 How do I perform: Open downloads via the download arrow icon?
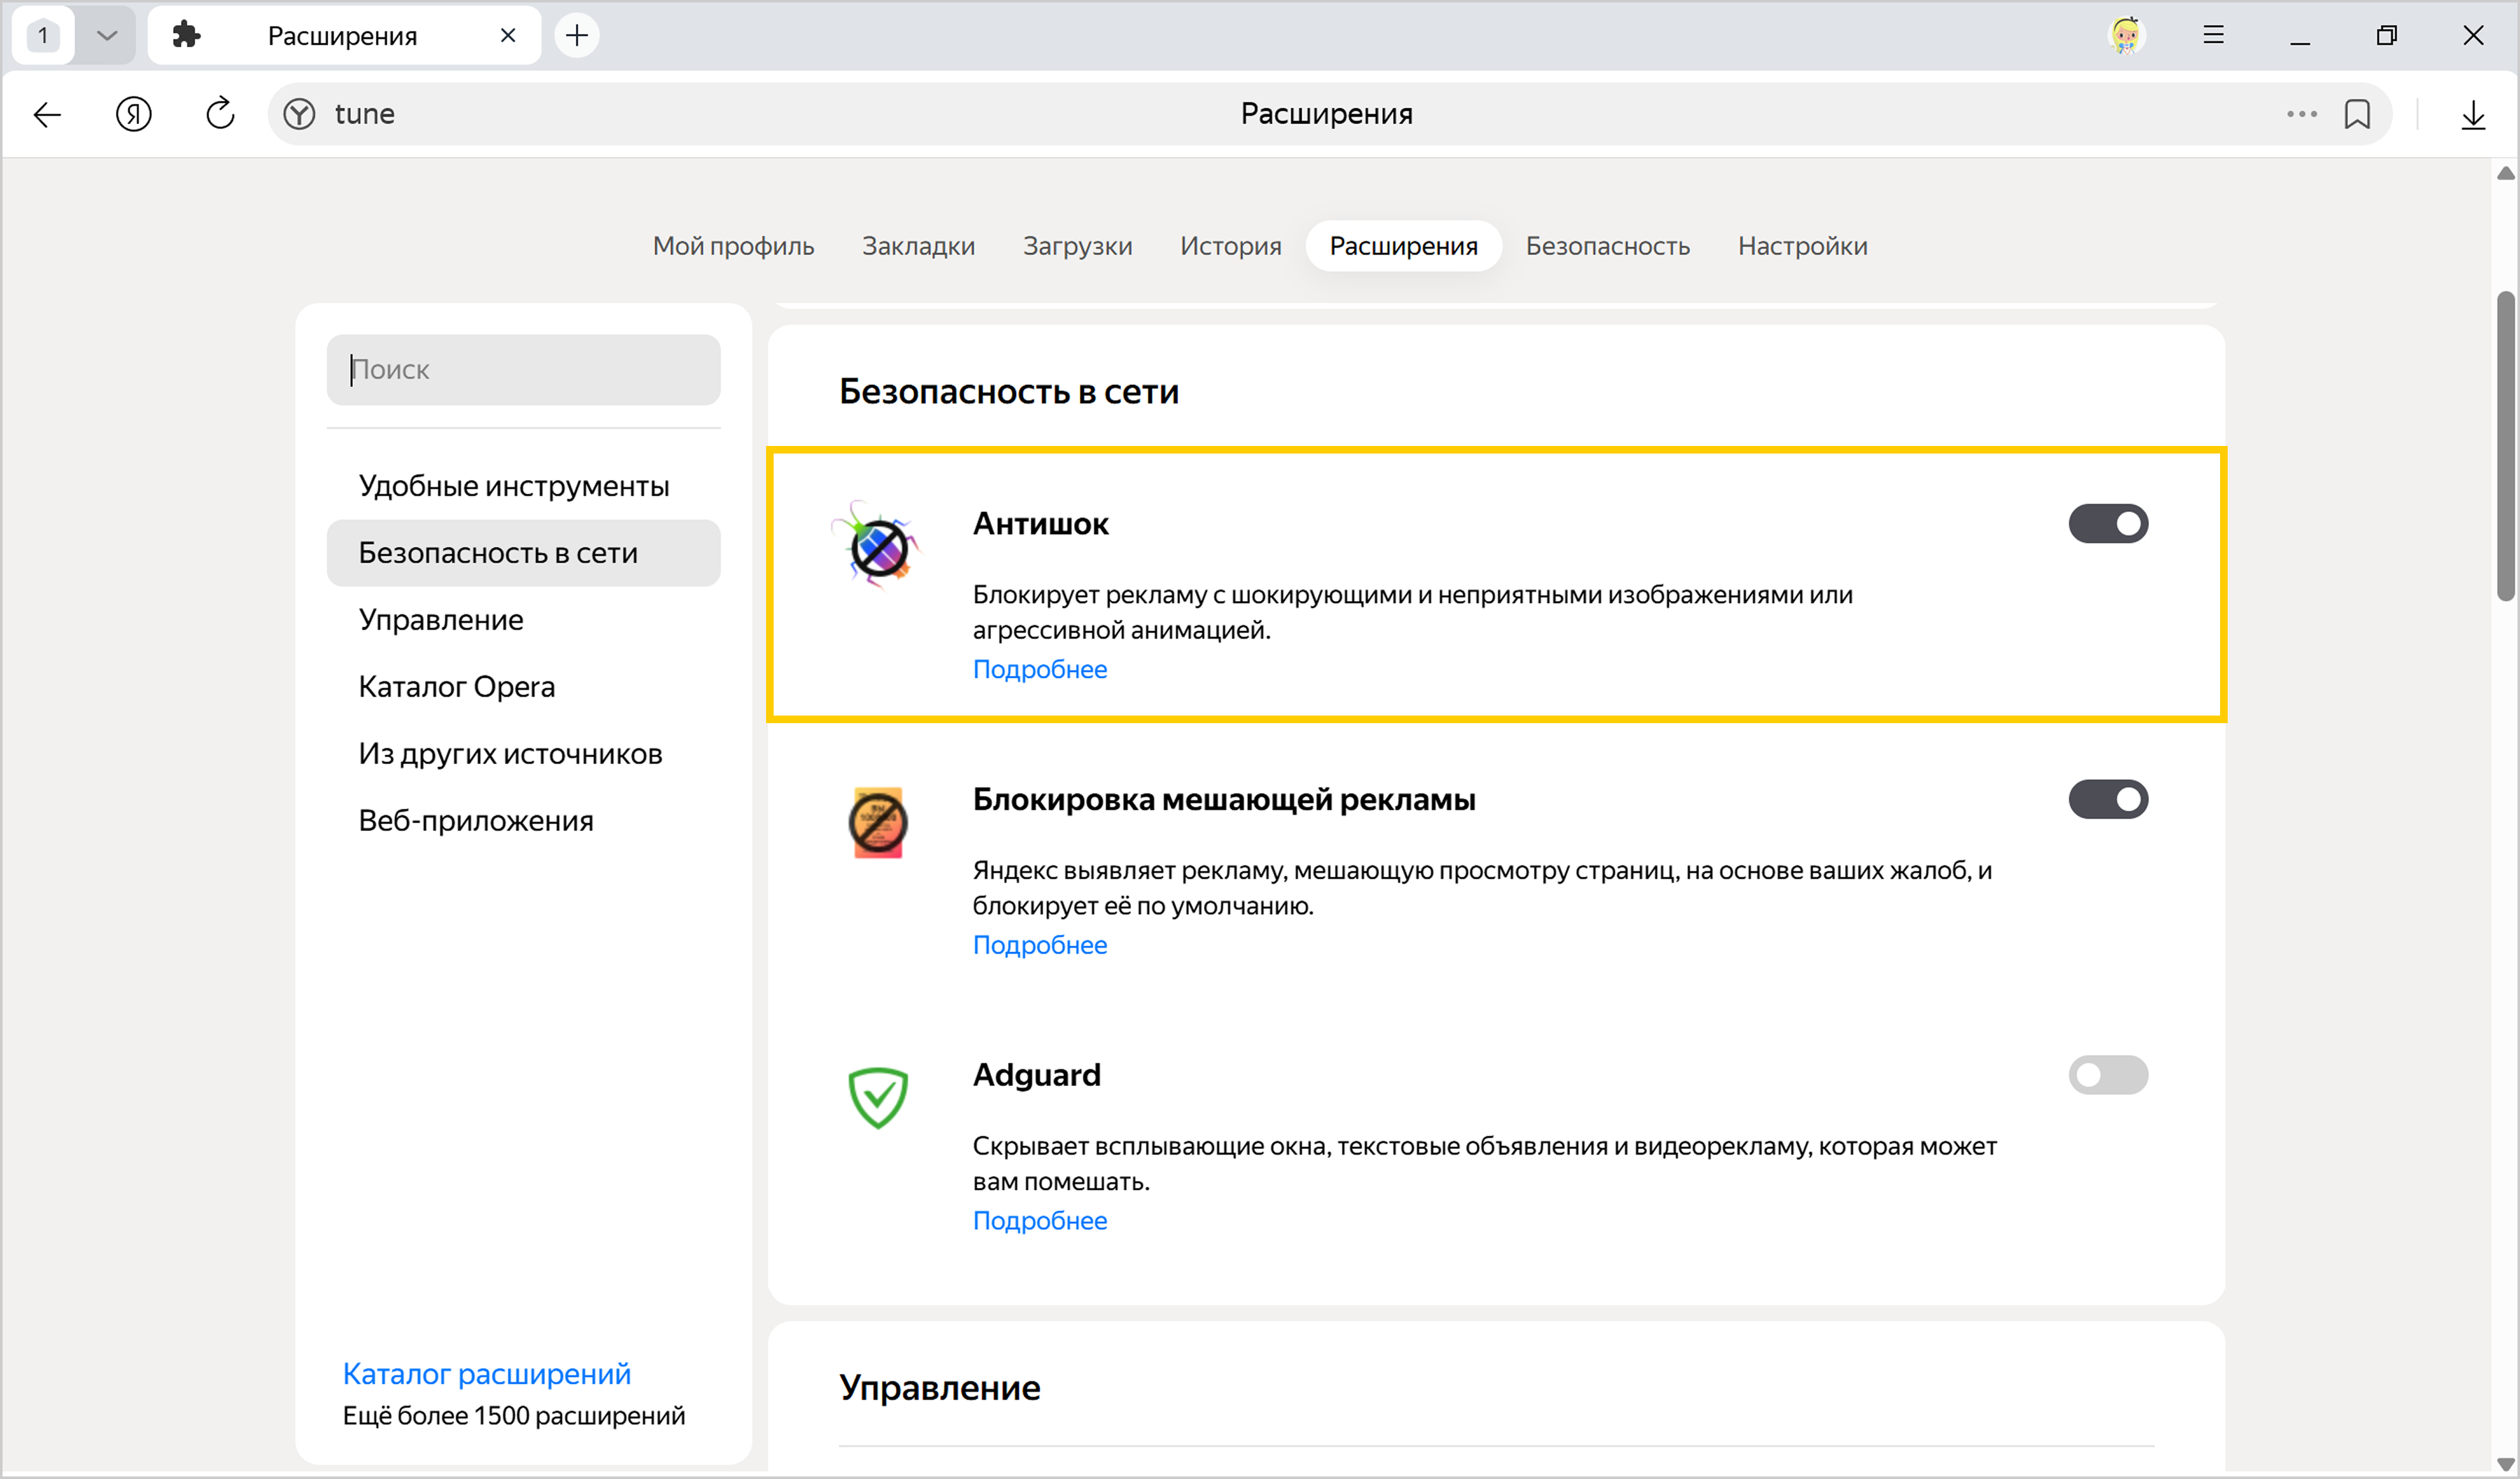click(x=2472, y=114)
